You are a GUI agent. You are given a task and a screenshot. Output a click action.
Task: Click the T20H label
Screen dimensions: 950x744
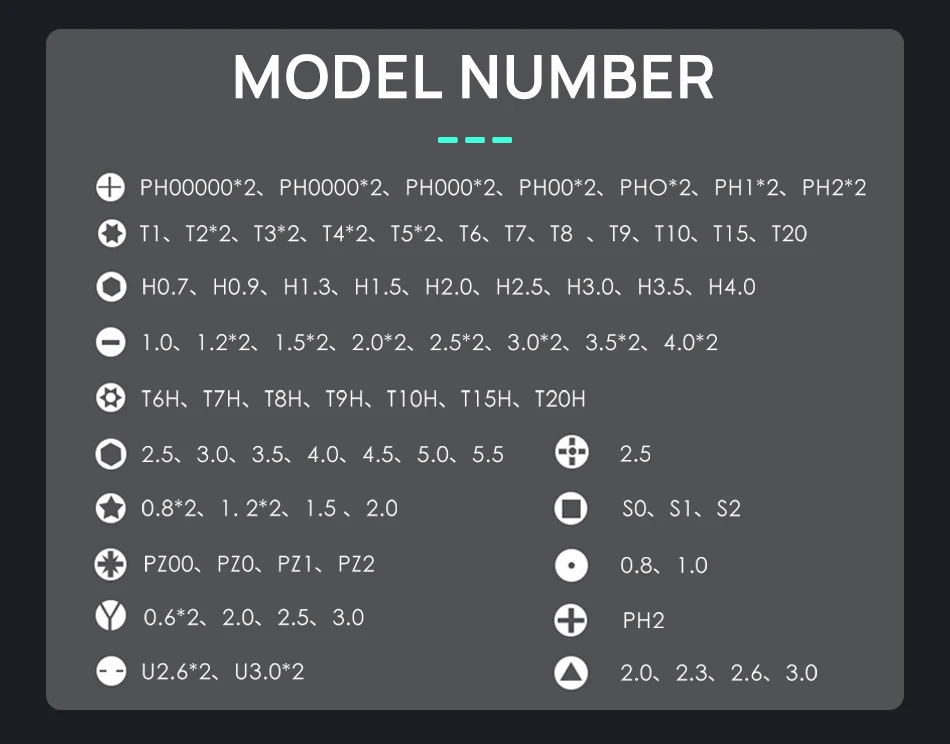[560, 399]
